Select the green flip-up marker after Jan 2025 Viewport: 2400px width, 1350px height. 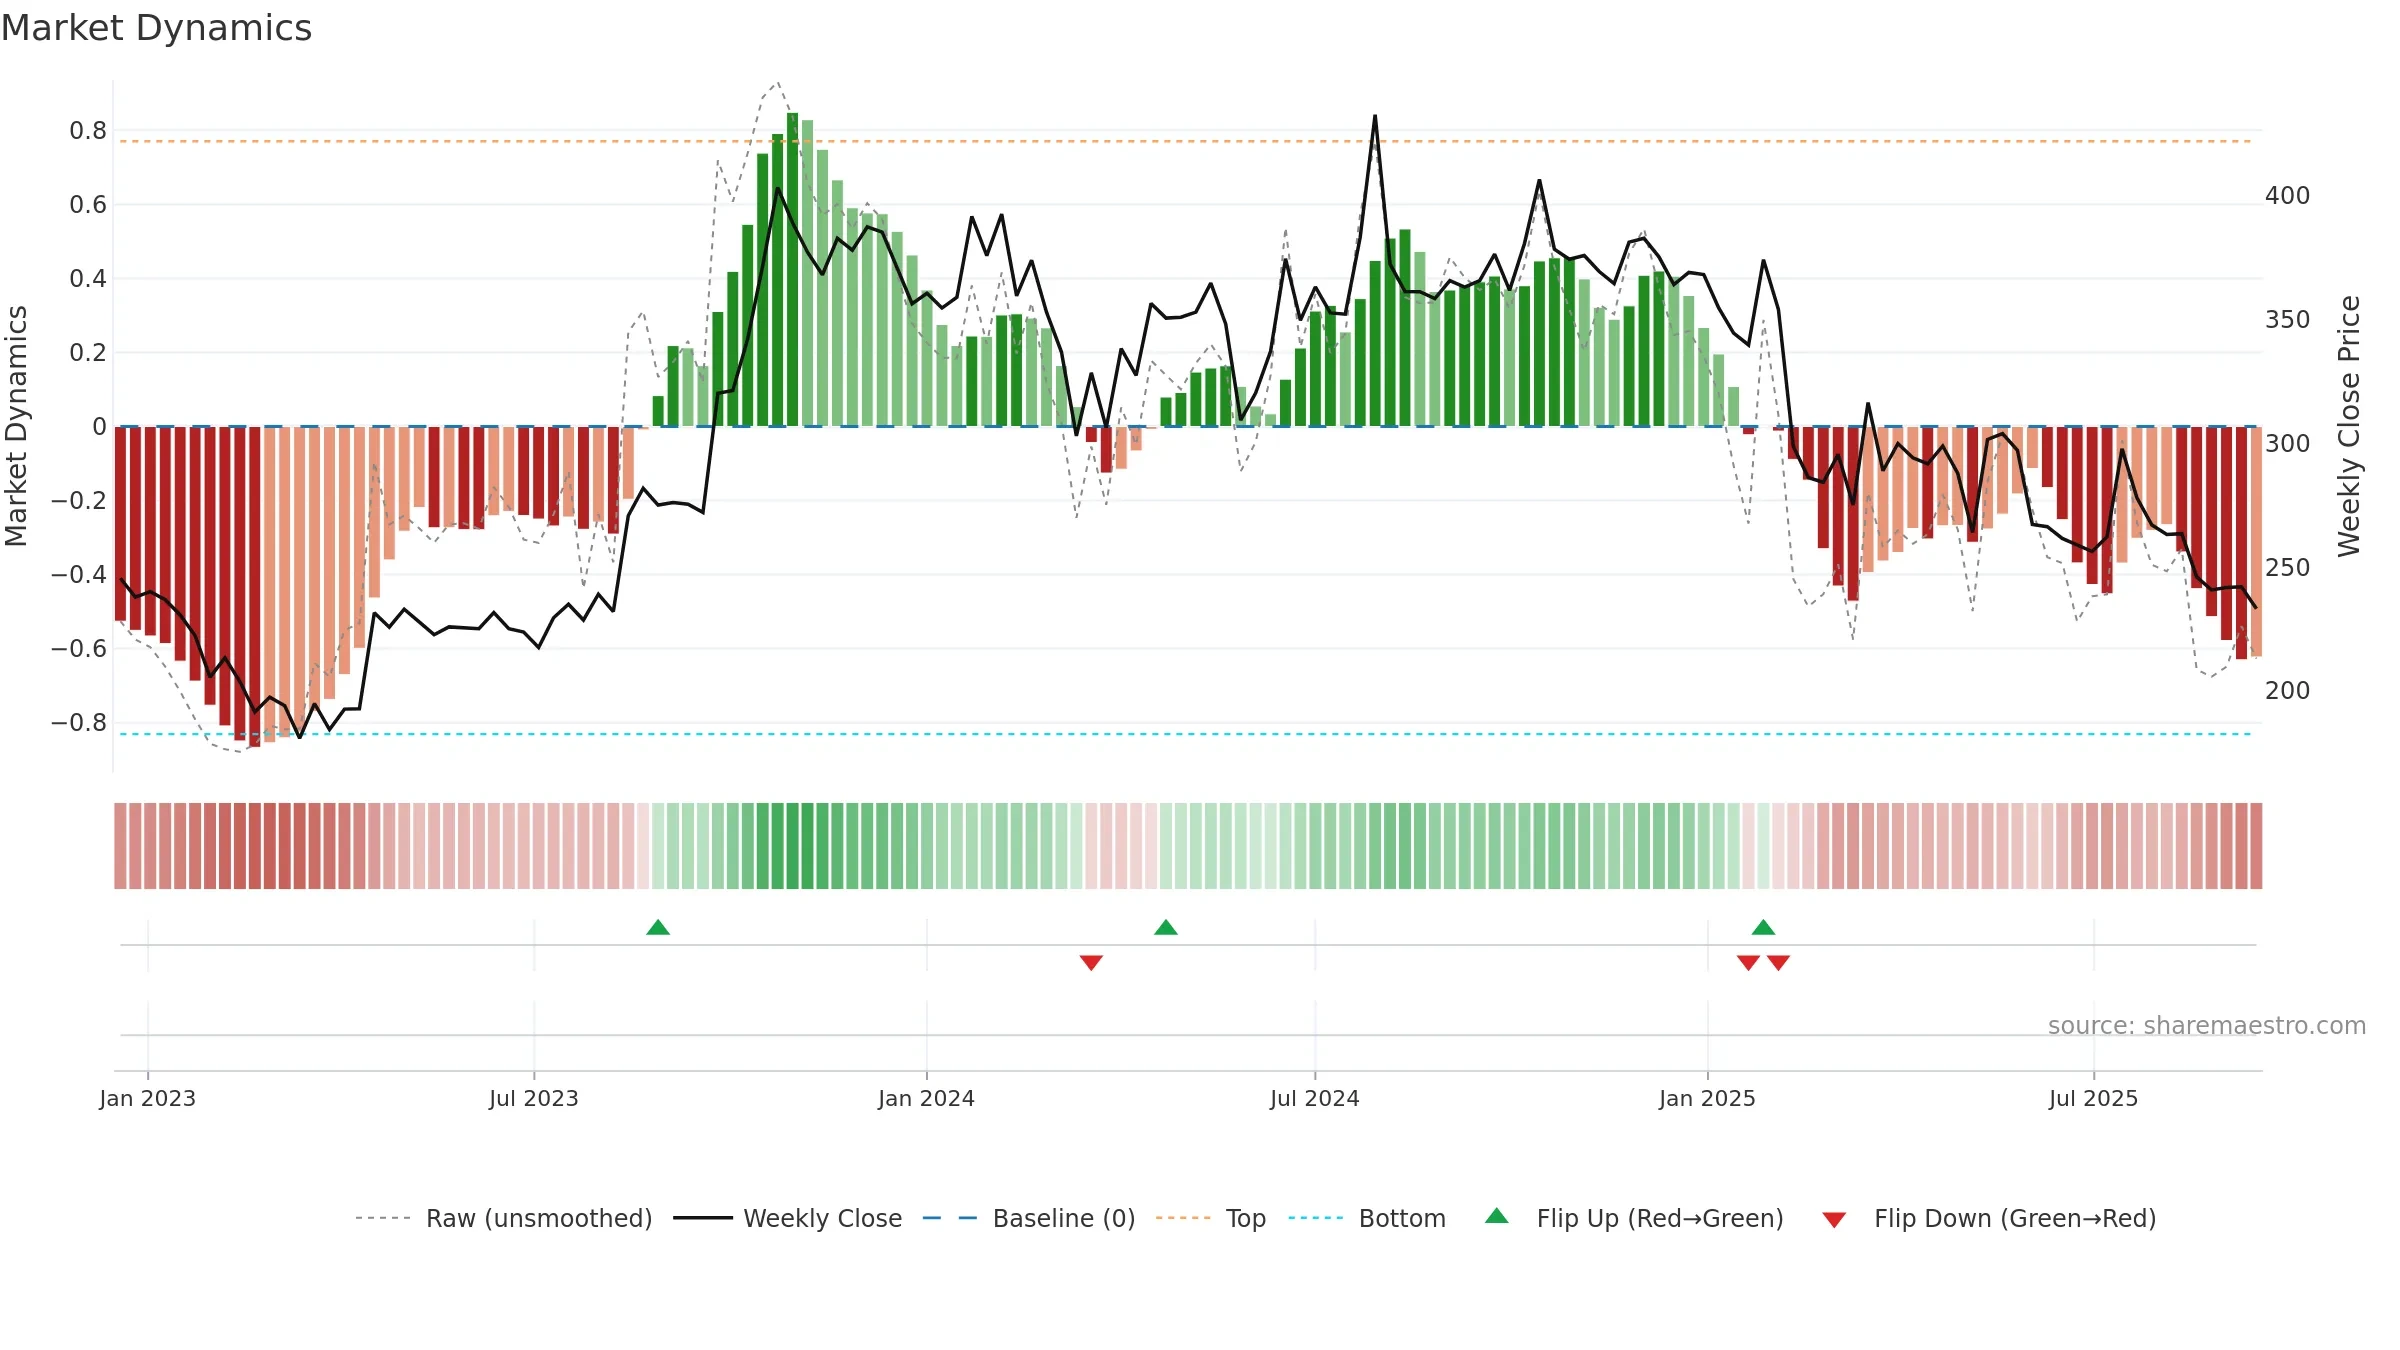1763,927
